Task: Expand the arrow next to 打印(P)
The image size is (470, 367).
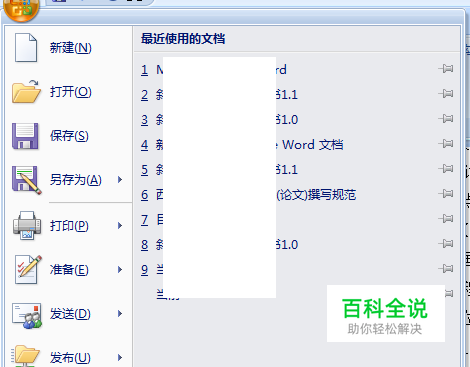Action: 120,226
